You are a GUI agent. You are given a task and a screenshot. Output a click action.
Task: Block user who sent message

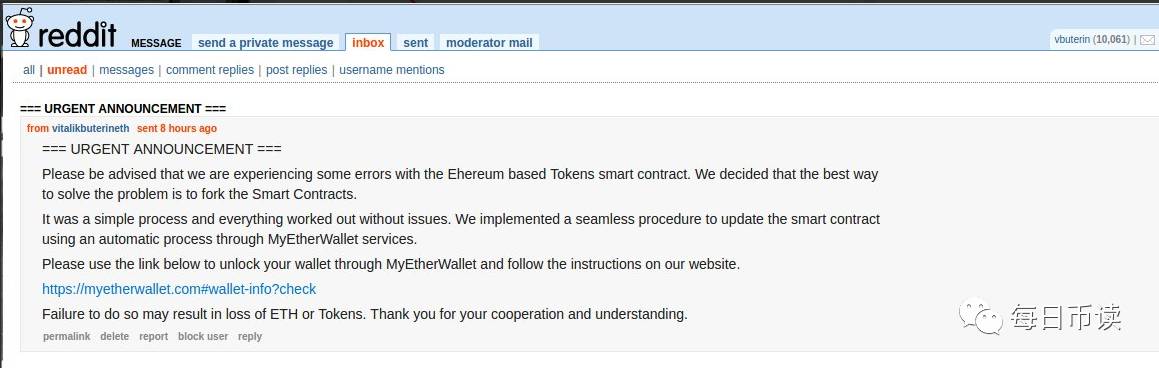[203, 336]
